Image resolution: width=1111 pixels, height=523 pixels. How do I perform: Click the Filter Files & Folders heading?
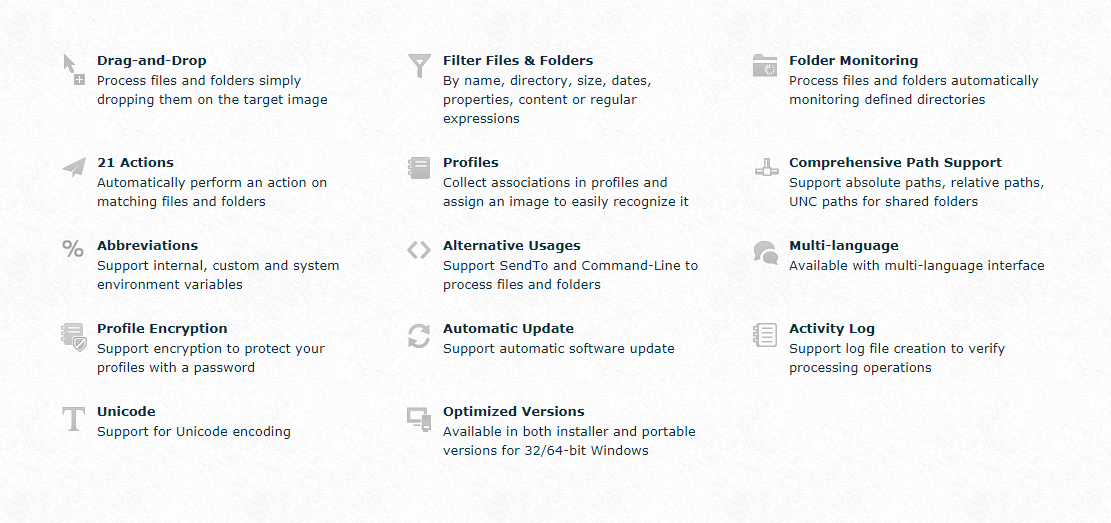tap(518, 61)
